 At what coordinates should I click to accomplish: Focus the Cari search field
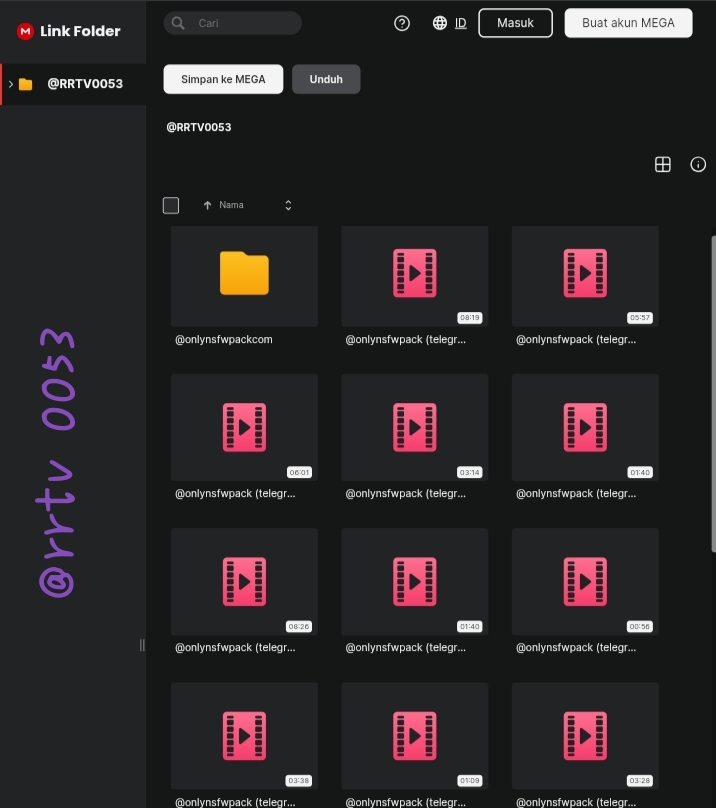click(x=233, y=23)
